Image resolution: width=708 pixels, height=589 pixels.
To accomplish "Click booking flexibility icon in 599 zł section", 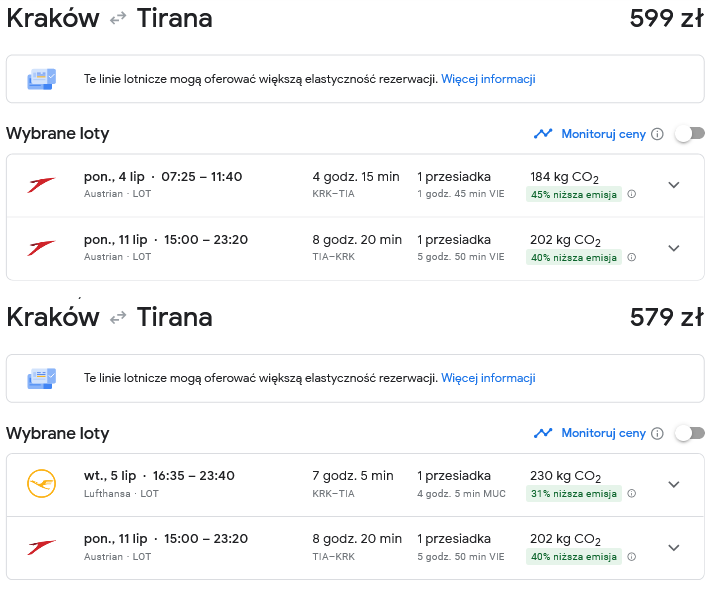I will click(41, 79).
